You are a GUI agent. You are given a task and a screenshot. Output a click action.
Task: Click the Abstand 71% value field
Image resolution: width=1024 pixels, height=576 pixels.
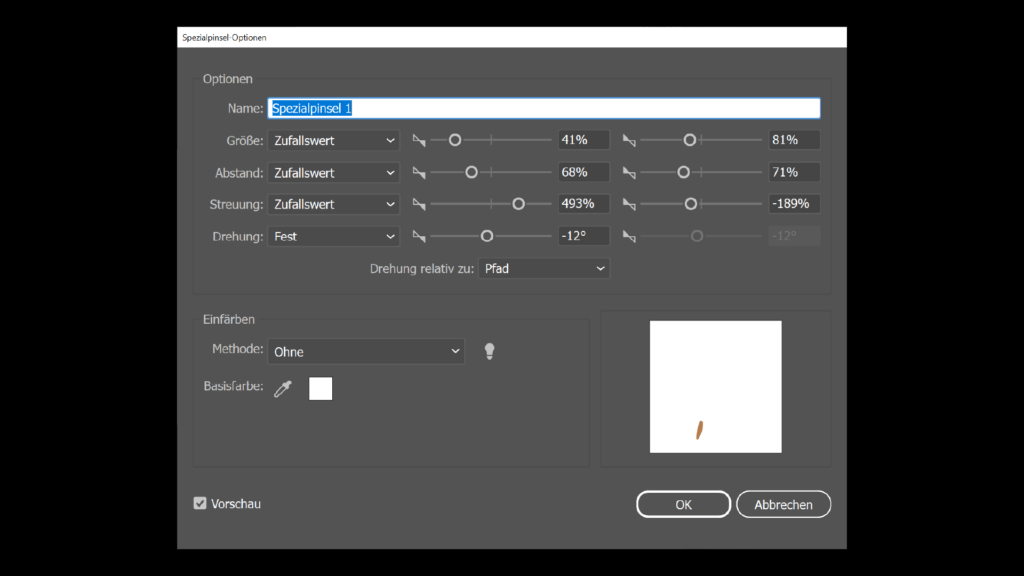coord(793,172)
